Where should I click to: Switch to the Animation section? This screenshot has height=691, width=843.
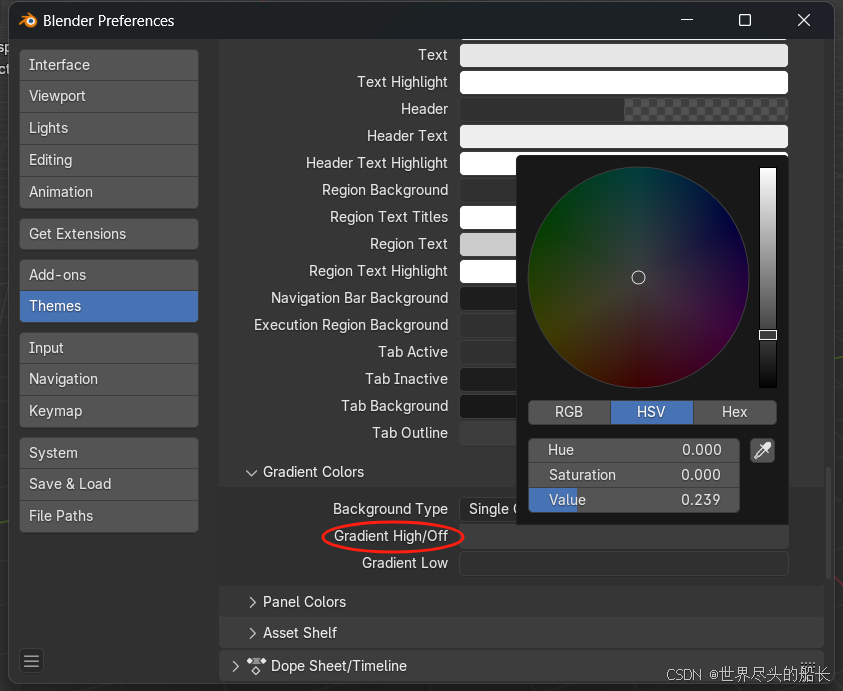click(x=109, y=192)
